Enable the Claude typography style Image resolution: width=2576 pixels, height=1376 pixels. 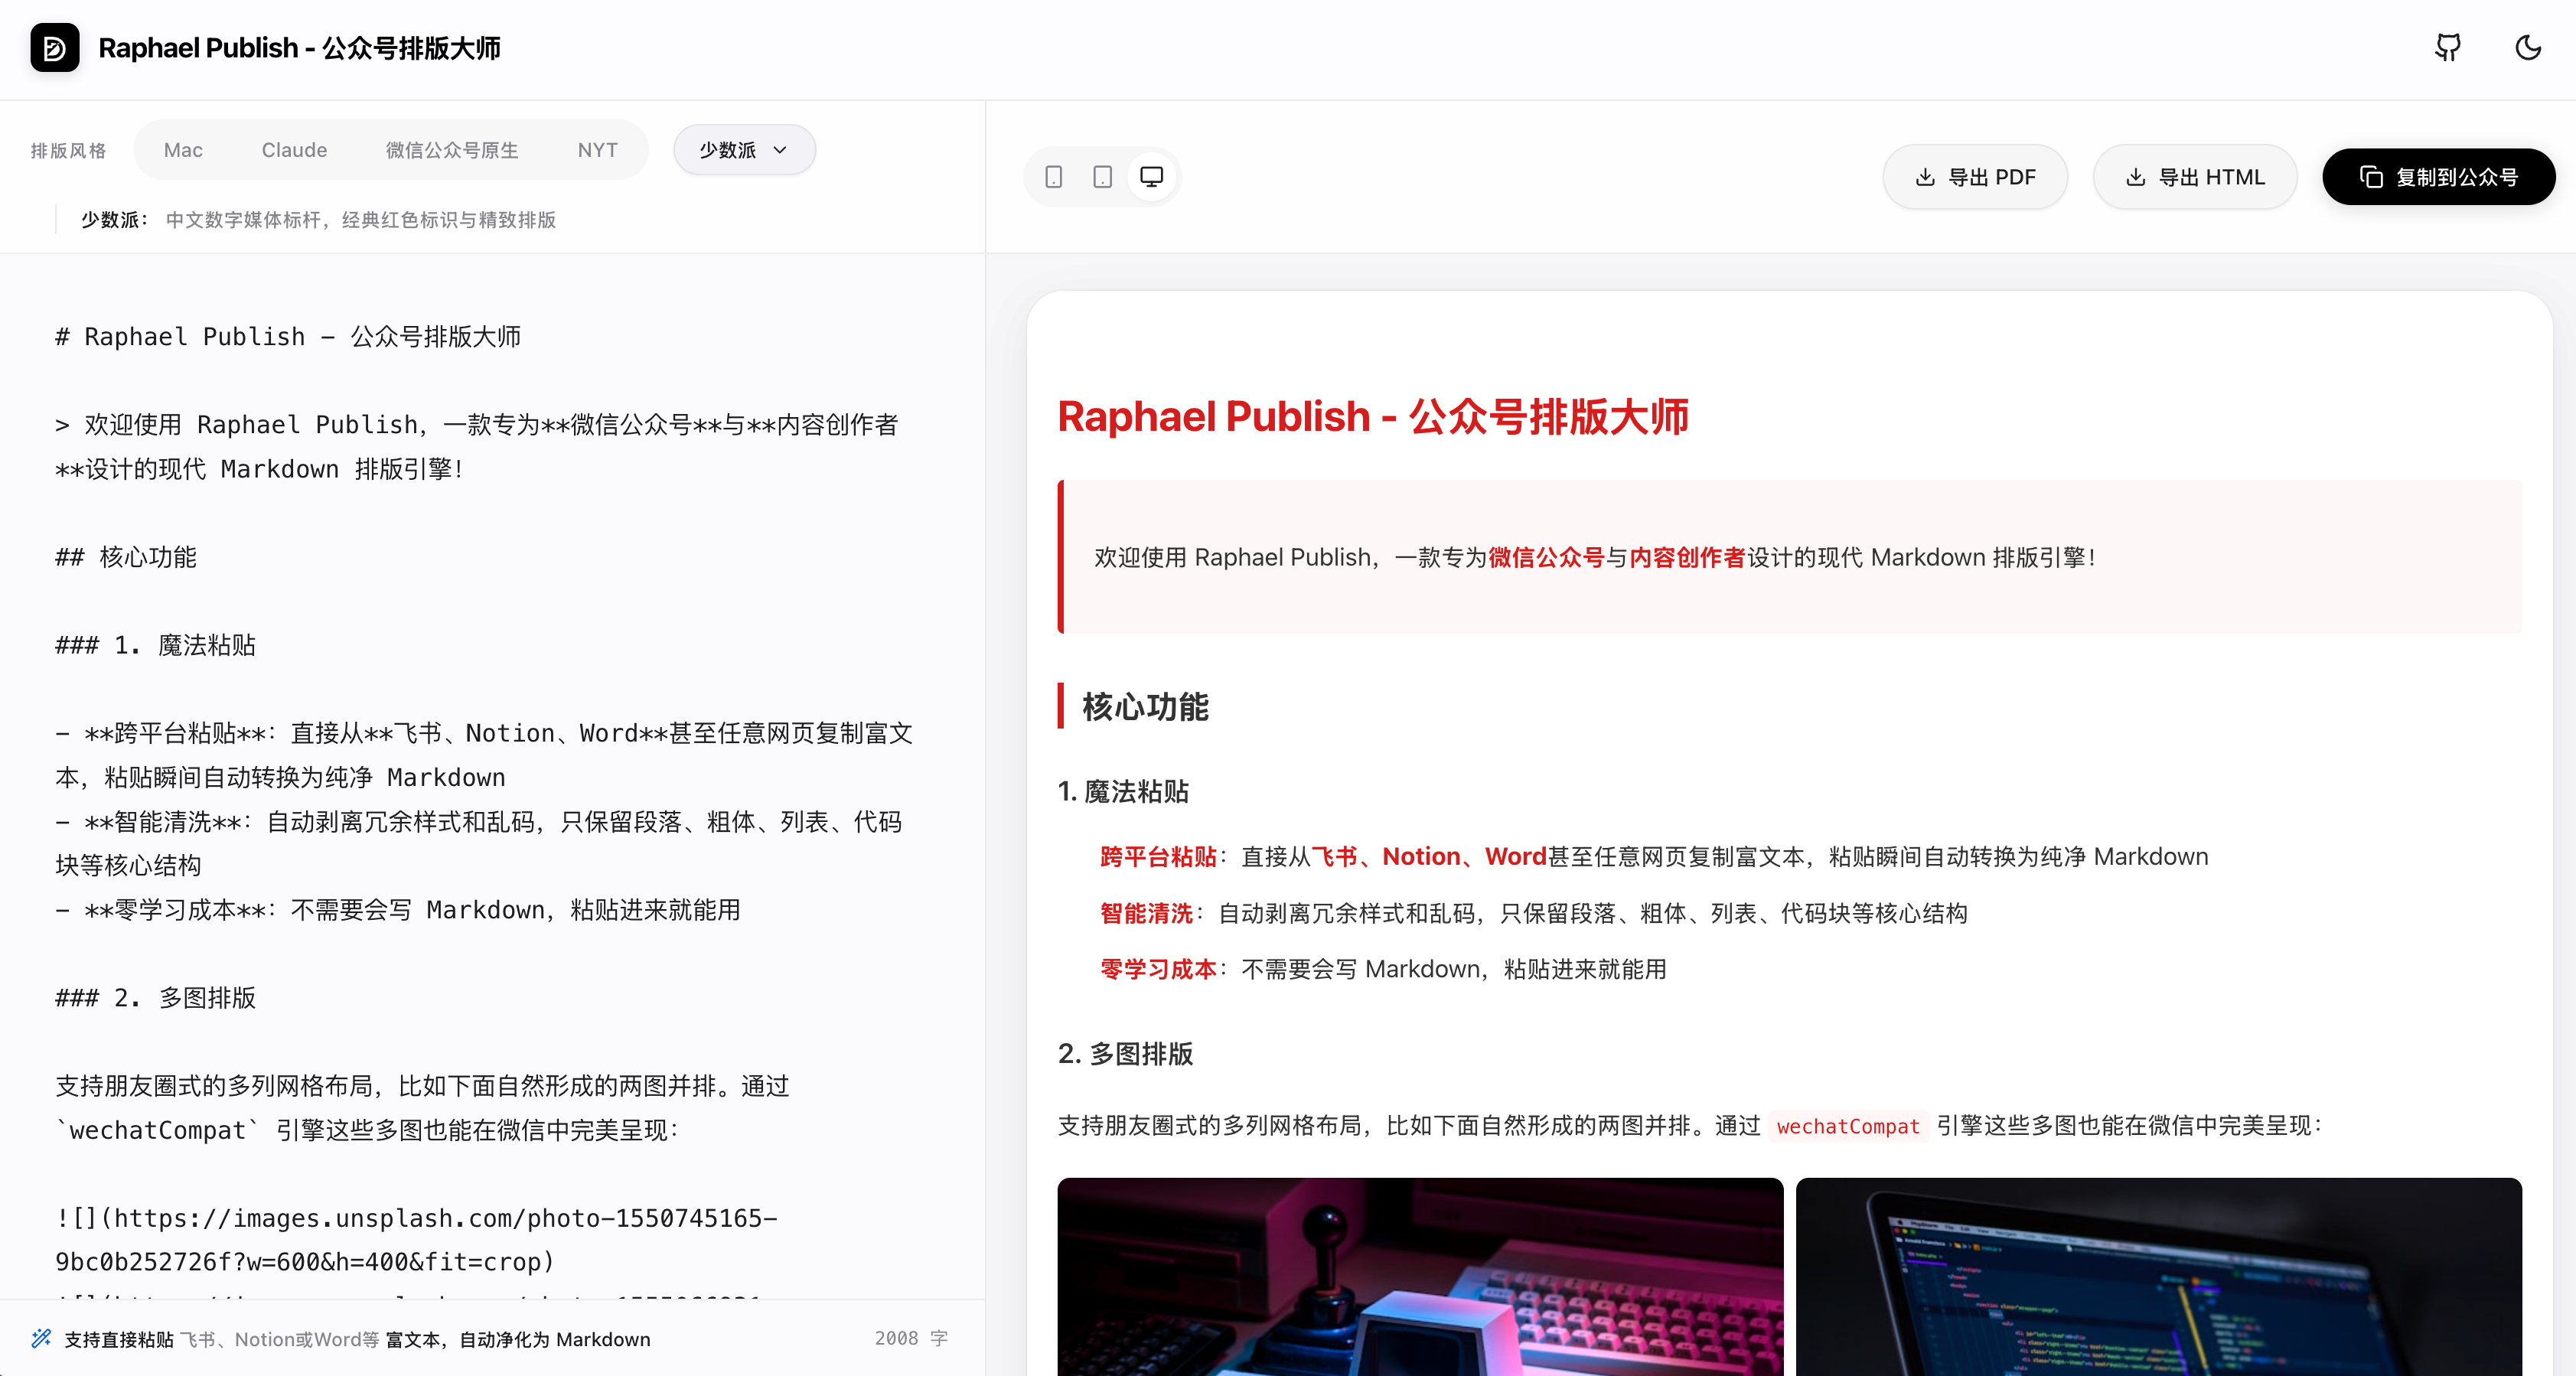click(294, 149)
